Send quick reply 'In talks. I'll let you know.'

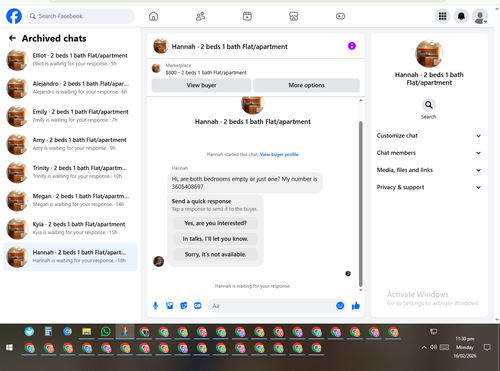[215, 239]
